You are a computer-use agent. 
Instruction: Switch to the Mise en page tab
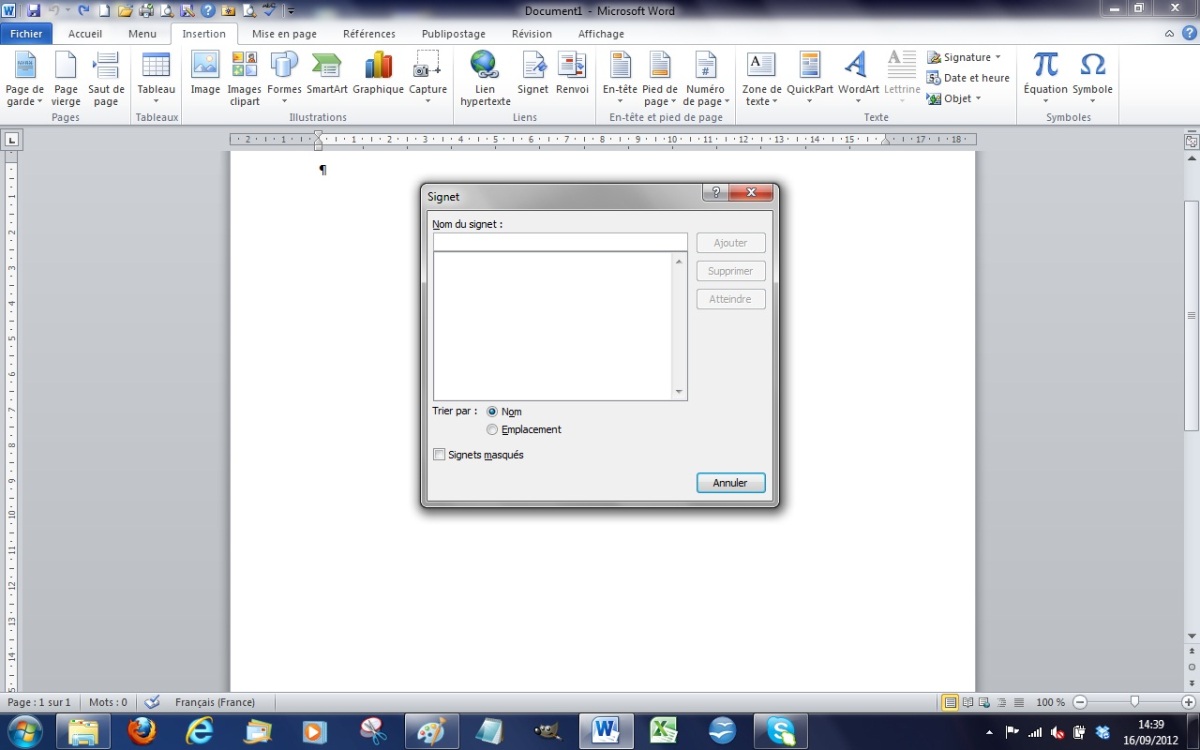point(284,34)
